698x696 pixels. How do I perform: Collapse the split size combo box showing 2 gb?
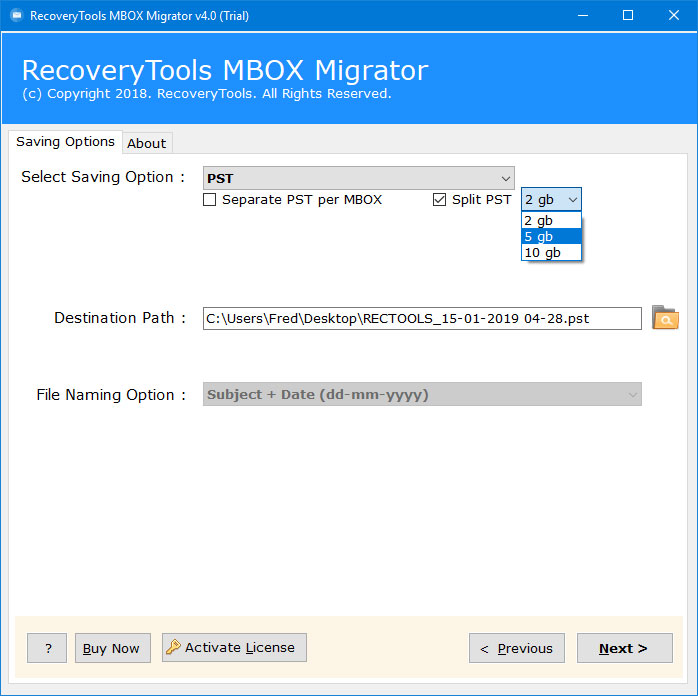pyautogui.click(x=551, y=199)
